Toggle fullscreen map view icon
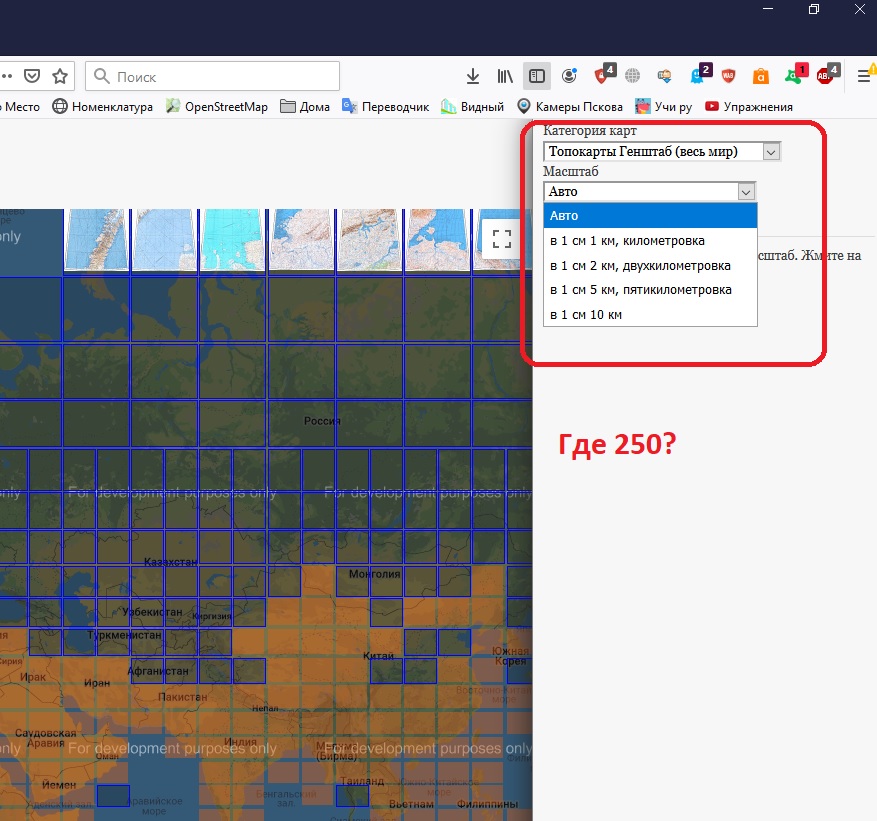Screen dimensions: 877x821 click(502, 239)
